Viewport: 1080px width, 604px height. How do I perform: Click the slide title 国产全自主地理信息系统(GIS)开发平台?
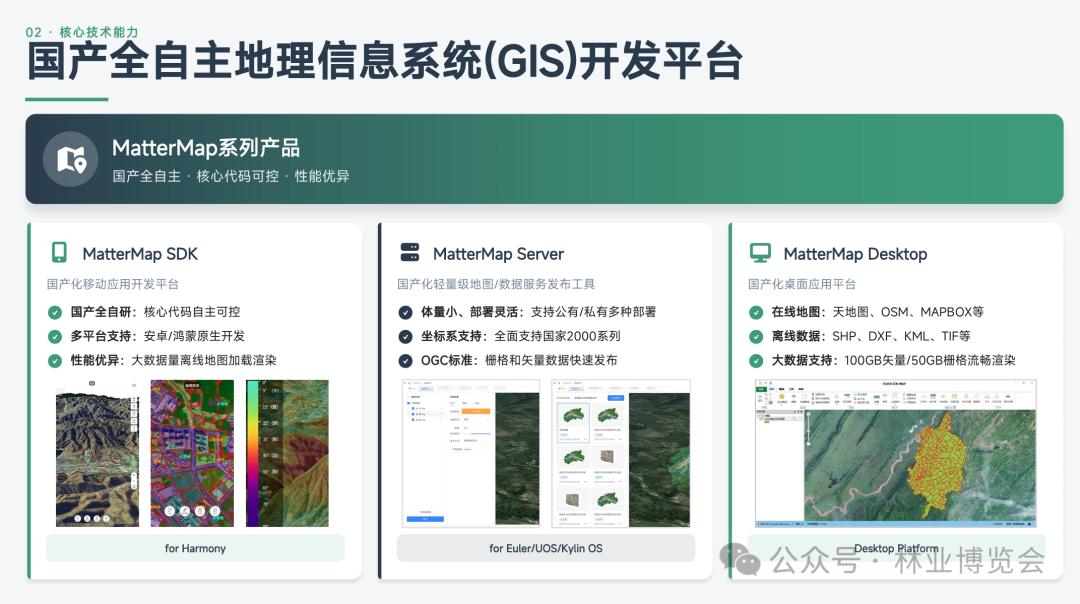click(x=384, y=61)
